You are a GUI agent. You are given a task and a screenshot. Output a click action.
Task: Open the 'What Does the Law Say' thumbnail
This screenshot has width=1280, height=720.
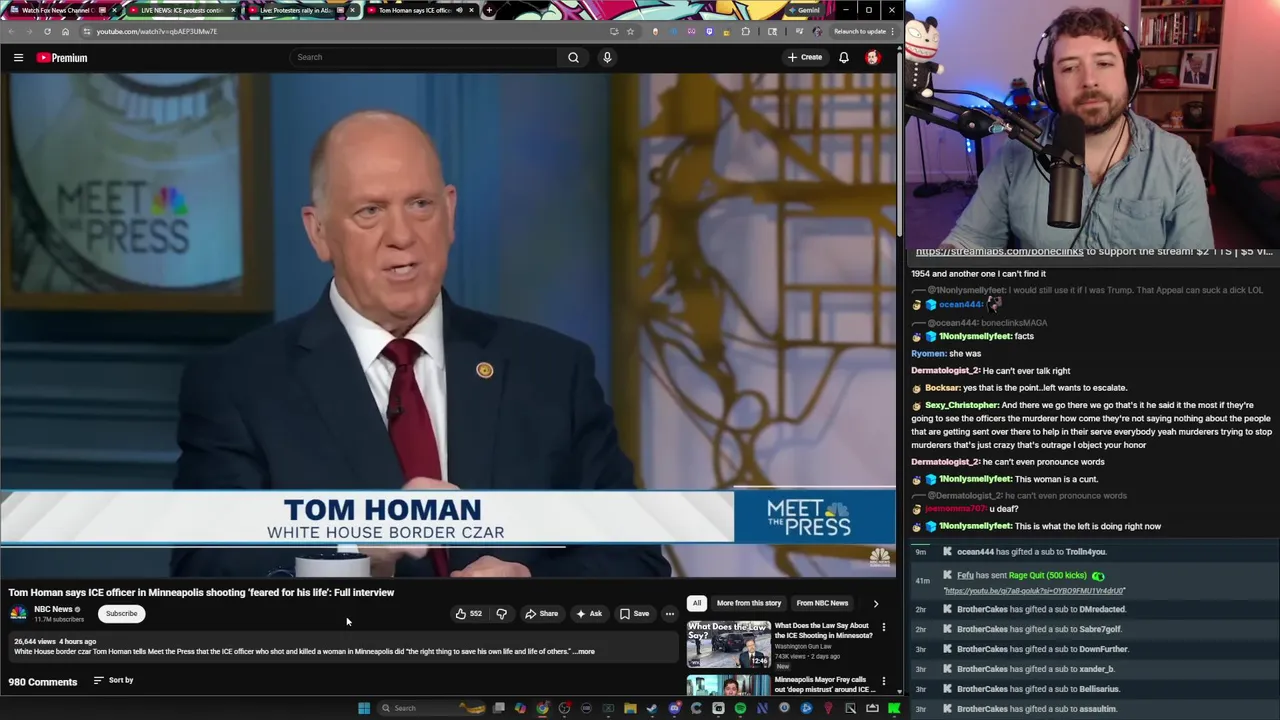729,645
